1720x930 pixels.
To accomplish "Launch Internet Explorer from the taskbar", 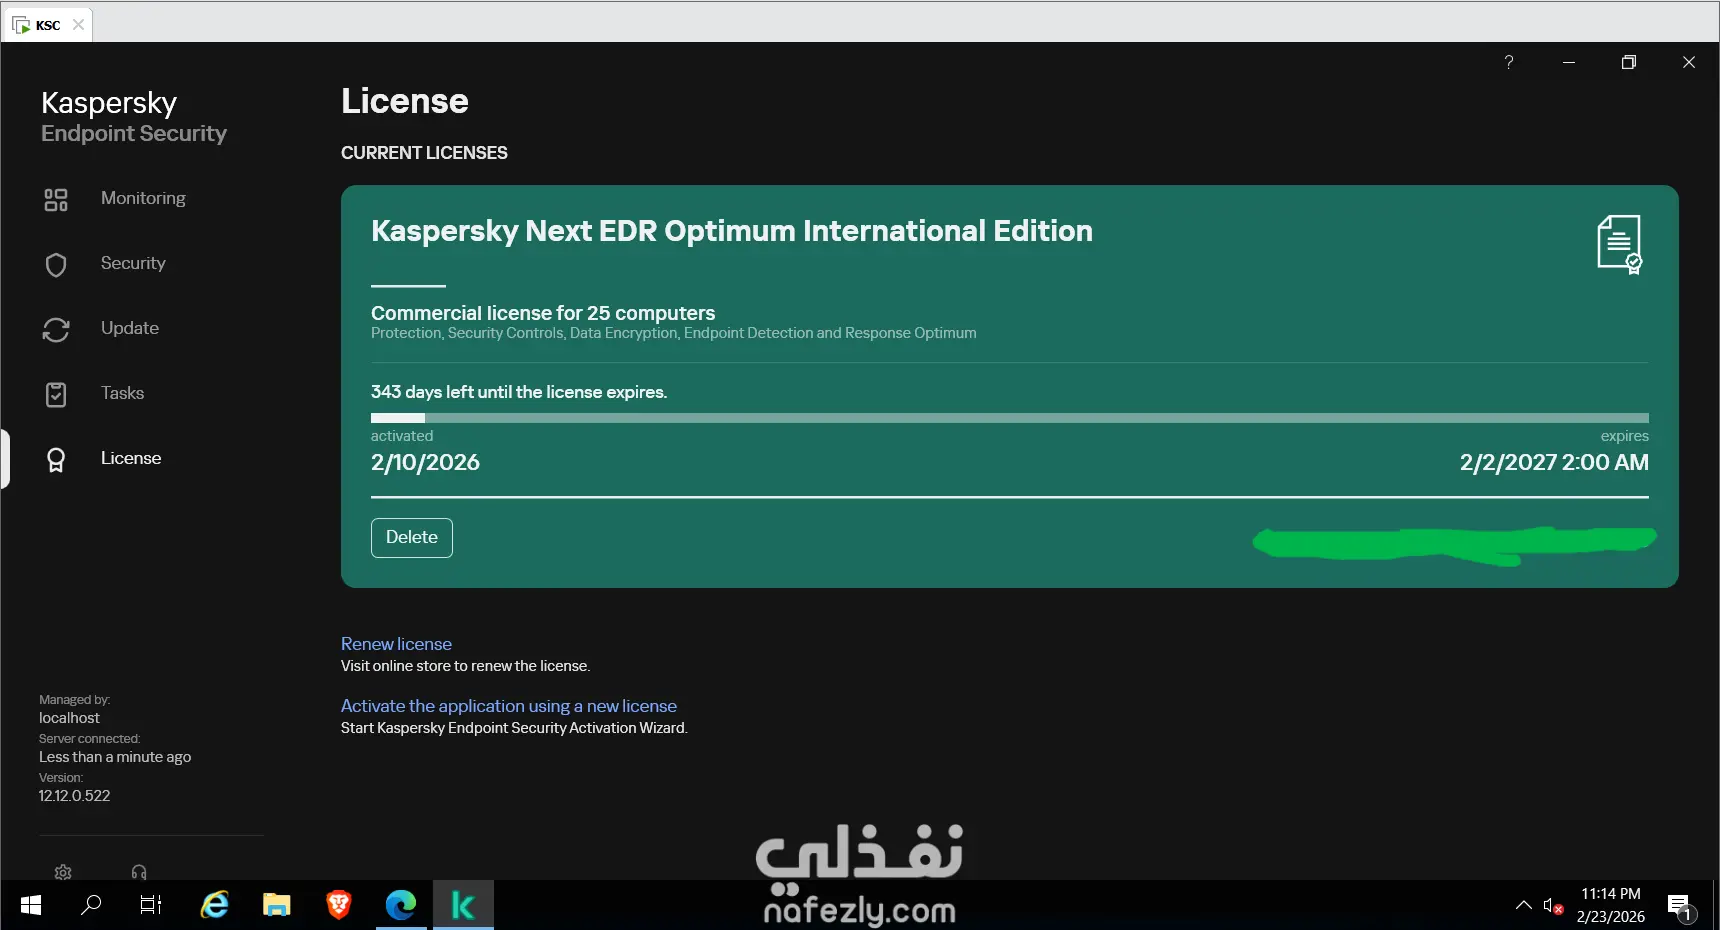I will click(x=215, y=905).
